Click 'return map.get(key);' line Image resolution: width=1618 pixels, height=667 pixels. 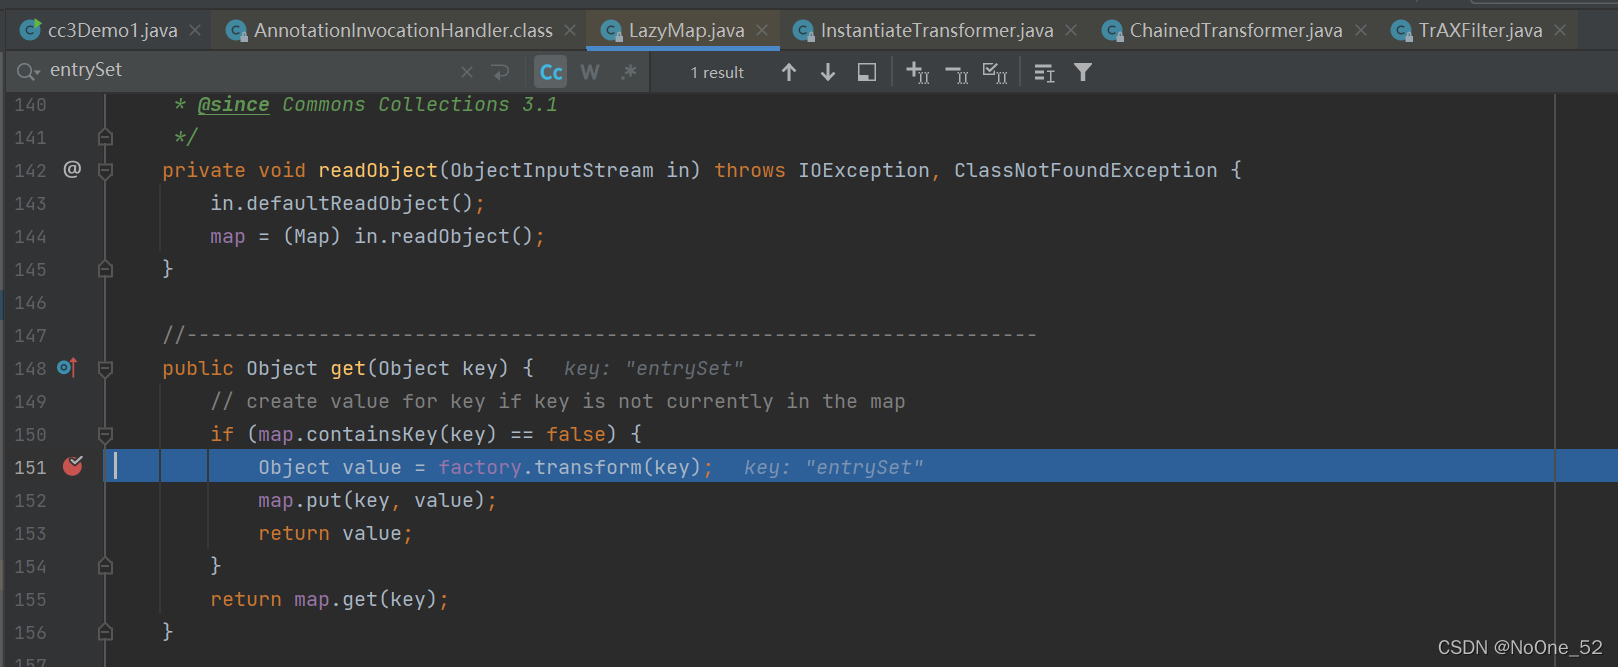(329, 599)
